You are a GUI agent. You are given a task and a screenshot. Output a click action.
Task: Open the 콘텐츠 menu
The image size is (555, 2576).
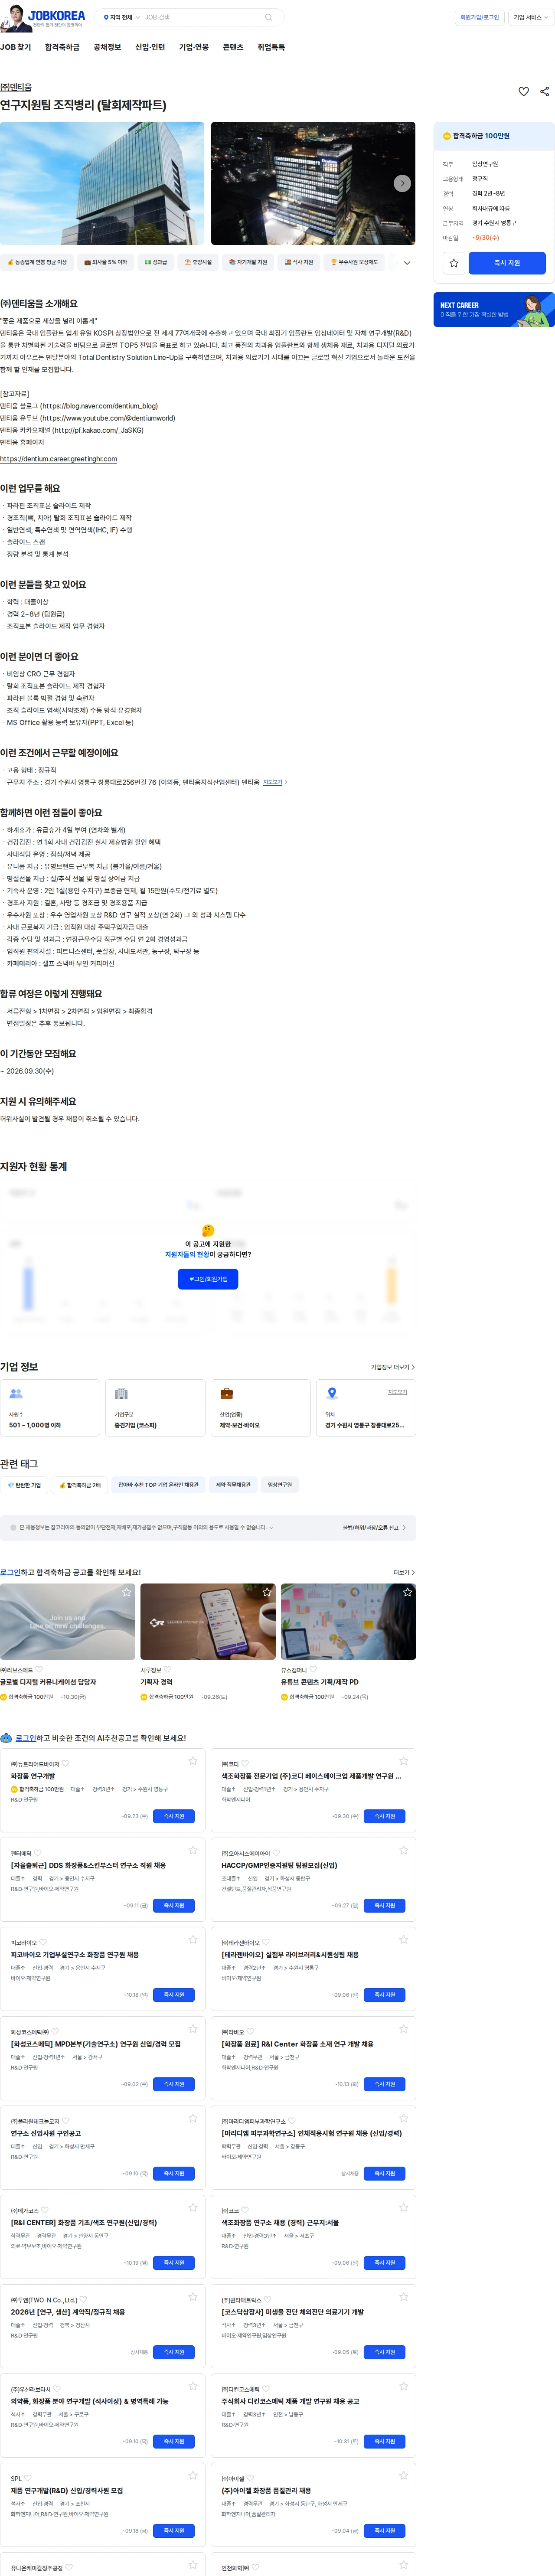[x=233, y=47]
